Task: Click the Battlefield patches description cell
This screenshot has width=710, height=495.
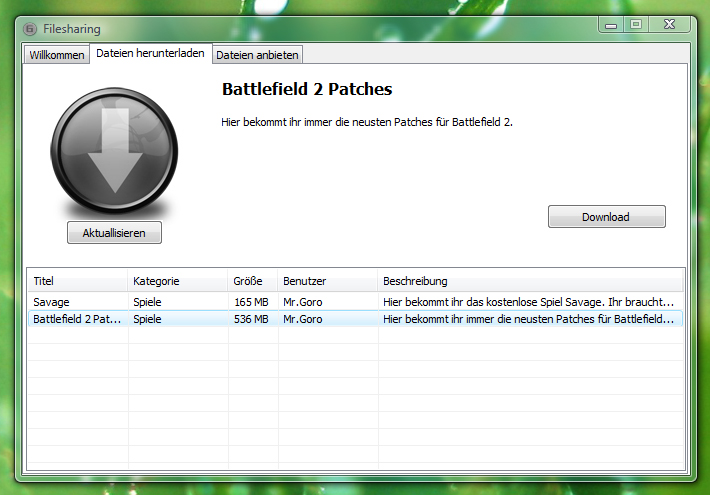Action: [x=528, y=319]
